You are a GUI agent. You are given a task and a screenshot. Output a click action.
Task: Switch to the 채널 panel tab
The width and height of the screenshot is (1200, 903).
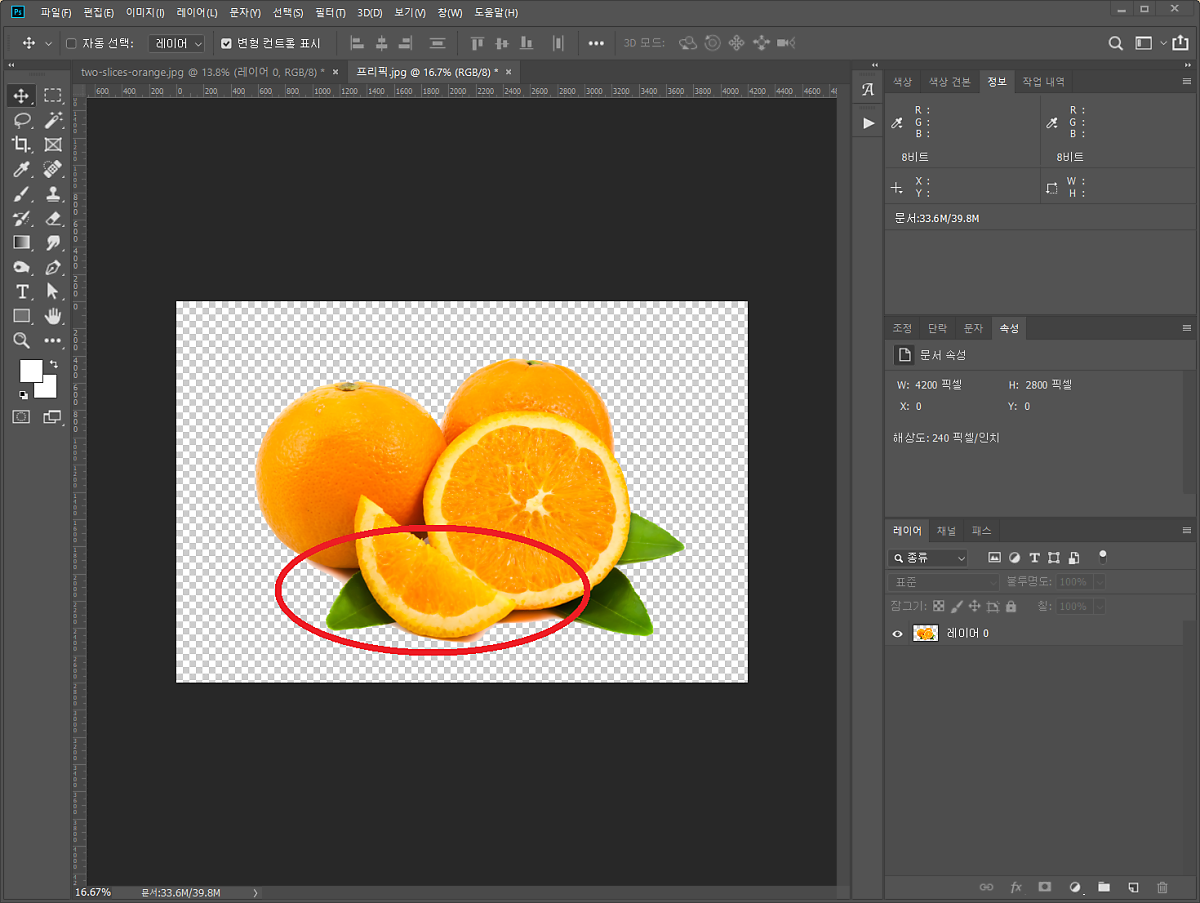click(x=946, y=531)
